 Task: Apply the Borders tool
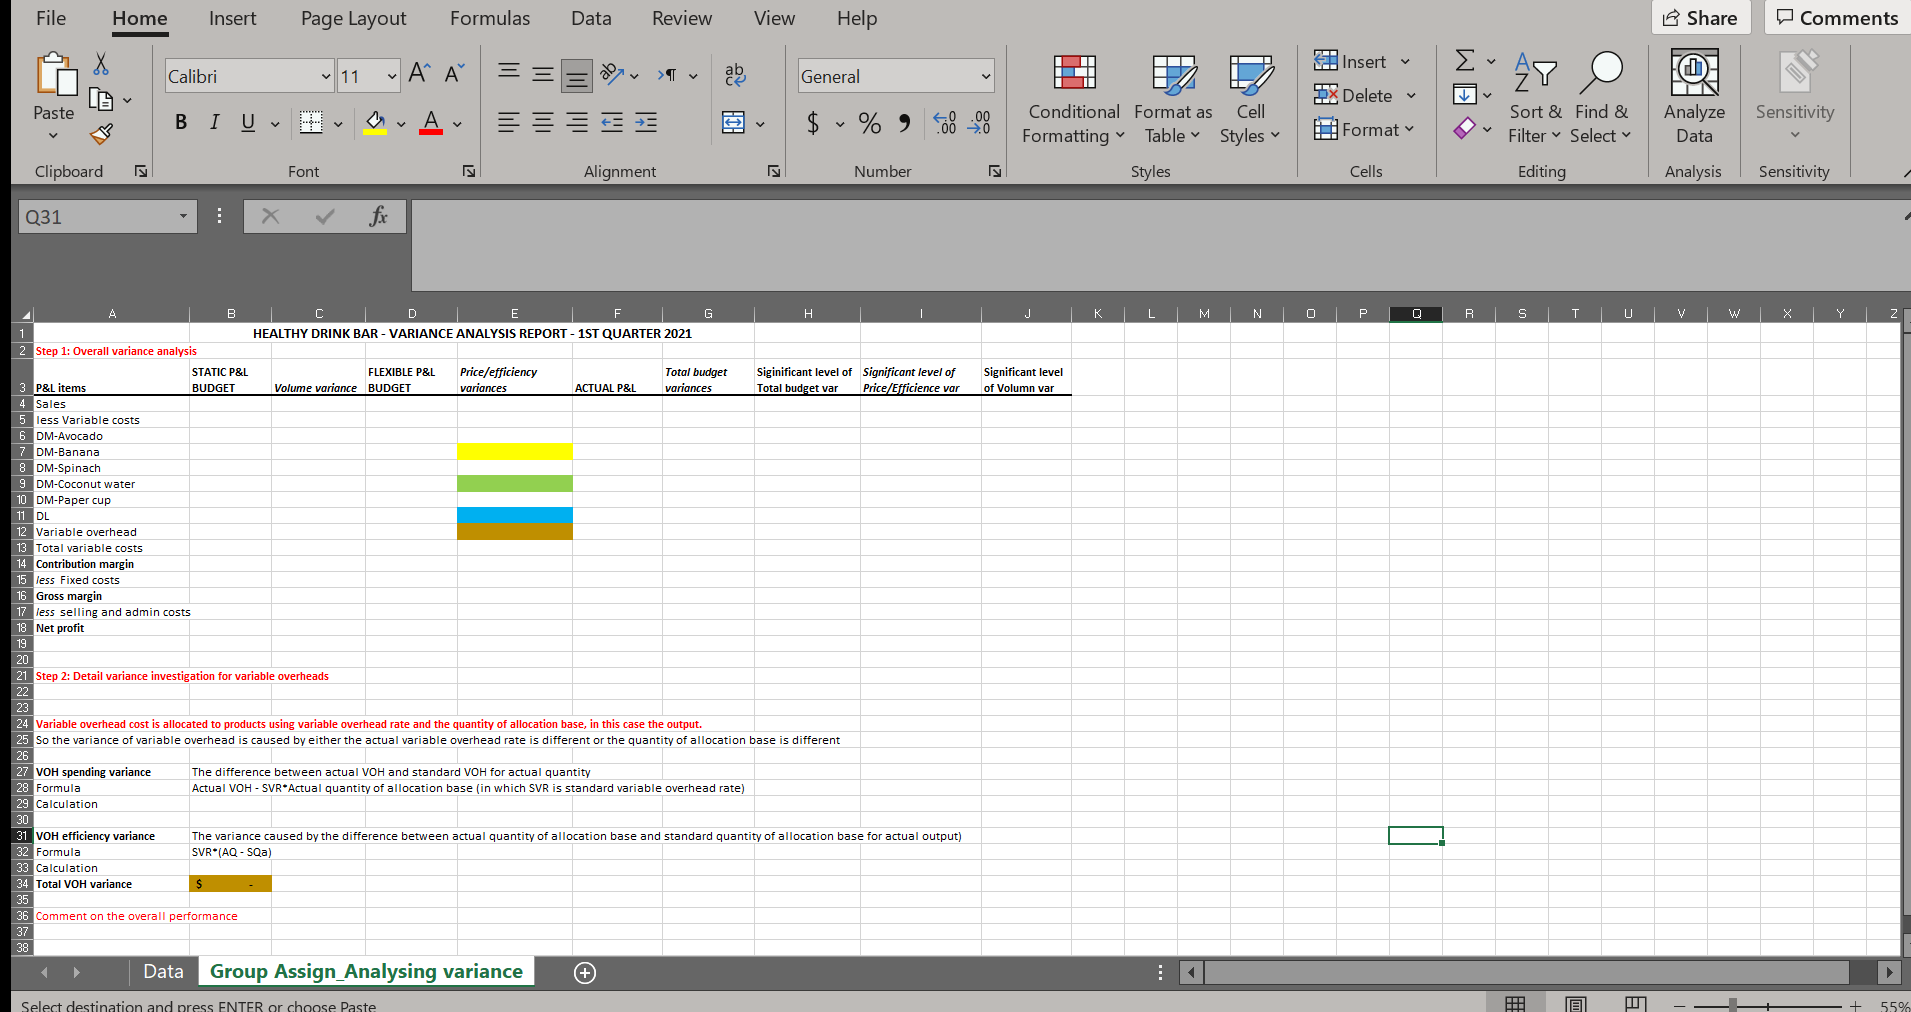tap(311, 123)
